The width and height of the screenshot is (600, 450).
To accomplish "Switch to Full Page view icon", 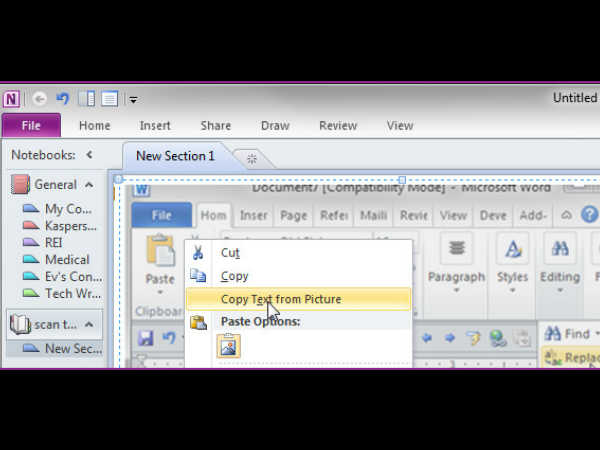I will [109, 99].
